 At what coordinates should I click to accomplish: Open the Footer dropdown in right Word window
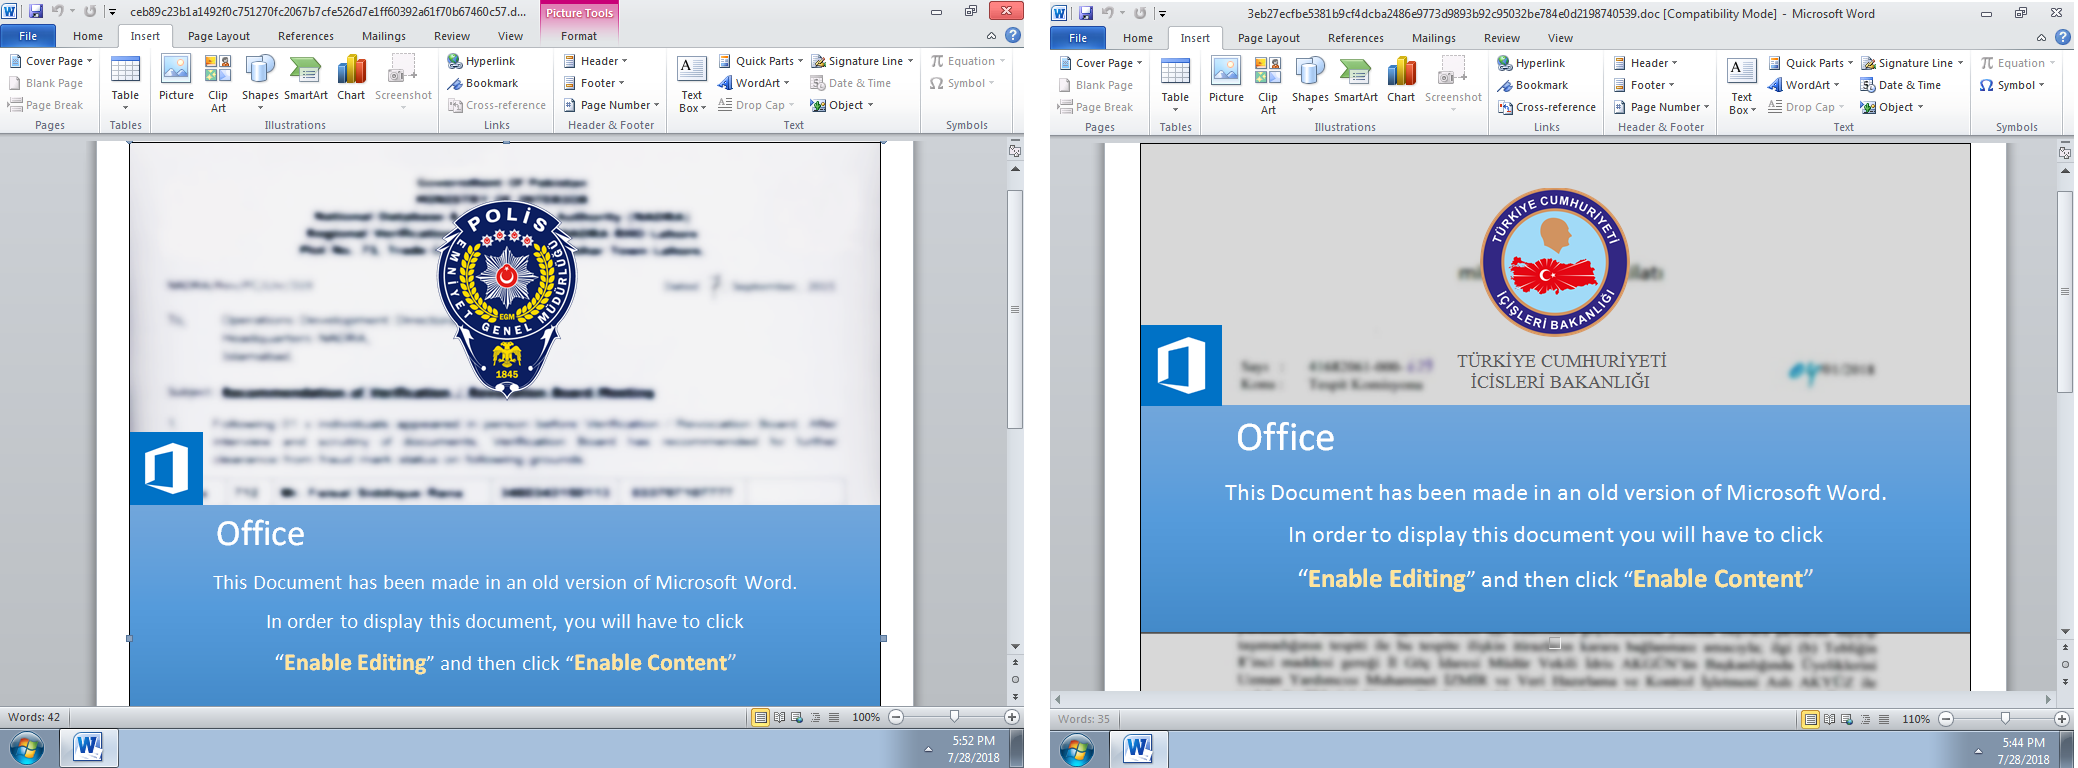(1644, 85)
